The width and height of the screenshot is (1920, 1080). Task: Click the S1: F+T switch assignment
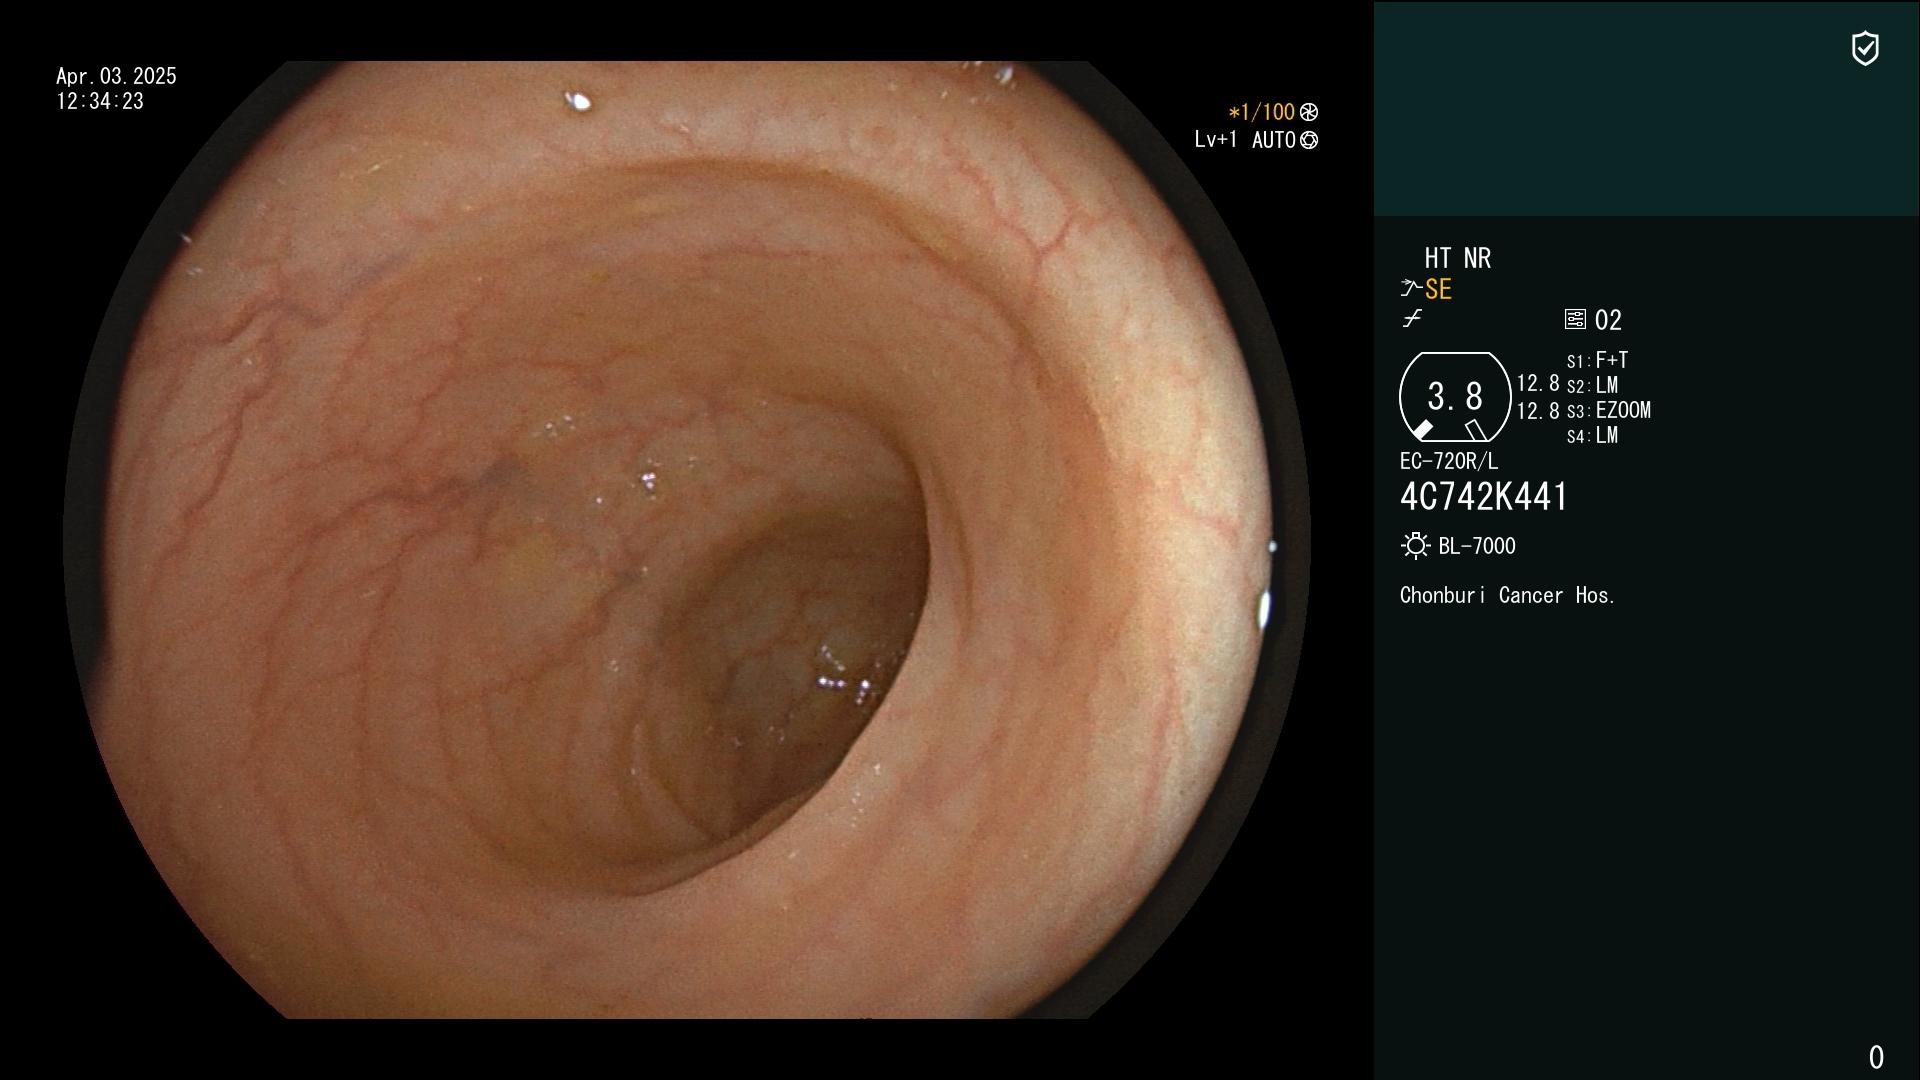[x=1598, y=360]
